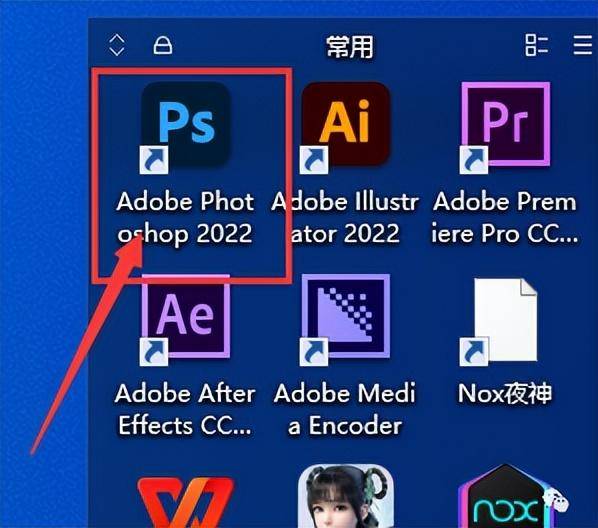This screenshot has height=528, width=598.
Task: Click the 'Nox夜神' label text
Action: 505,393
